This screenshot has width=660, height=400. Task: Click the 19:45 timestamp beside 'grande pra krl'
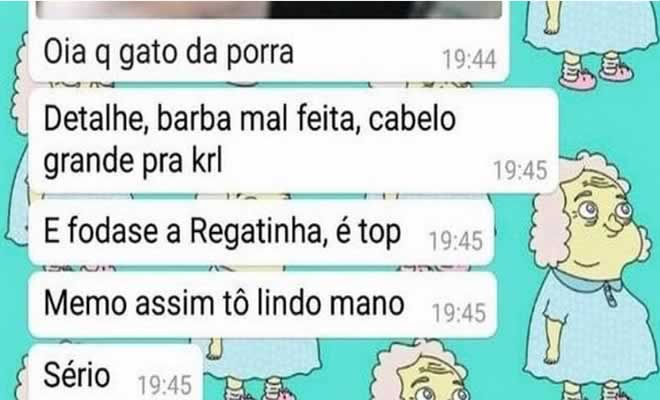tap(520, 171)
